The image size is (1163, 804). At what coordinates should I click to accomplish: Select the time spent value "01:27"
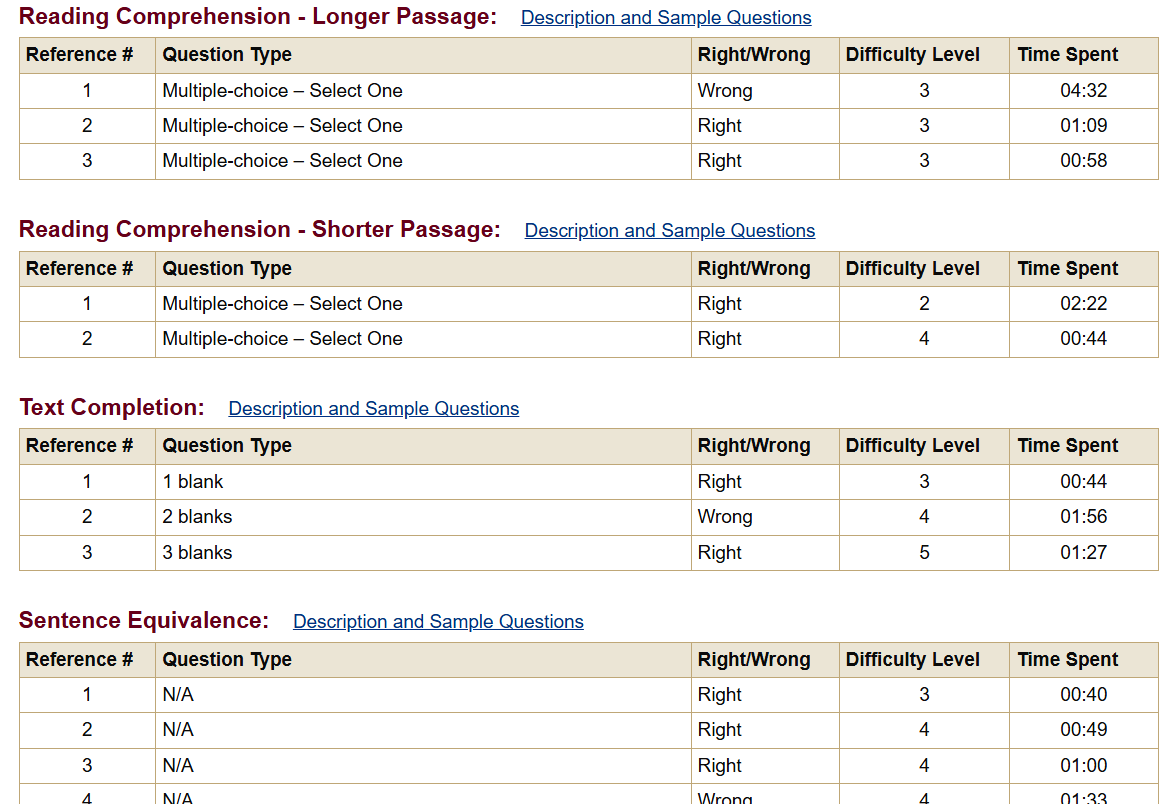tap(1084, 553)
